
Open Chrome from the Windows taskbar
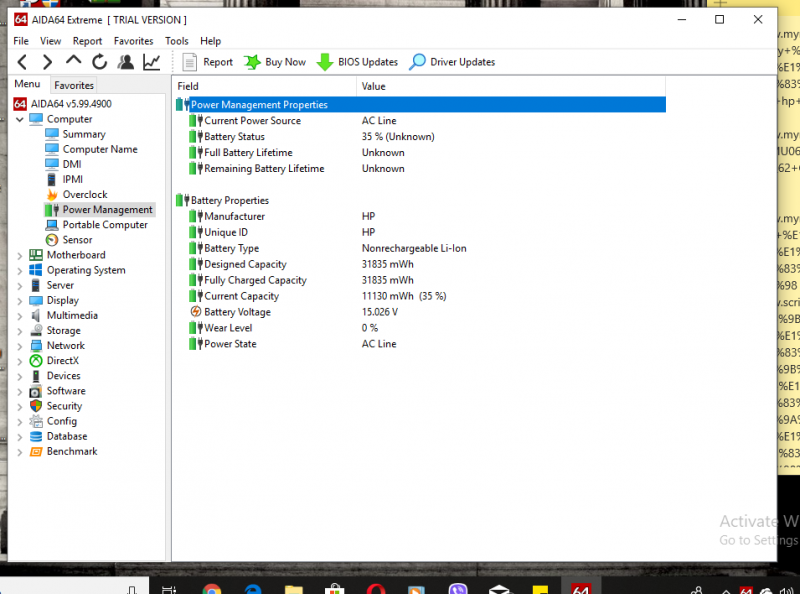coord(211,588)
